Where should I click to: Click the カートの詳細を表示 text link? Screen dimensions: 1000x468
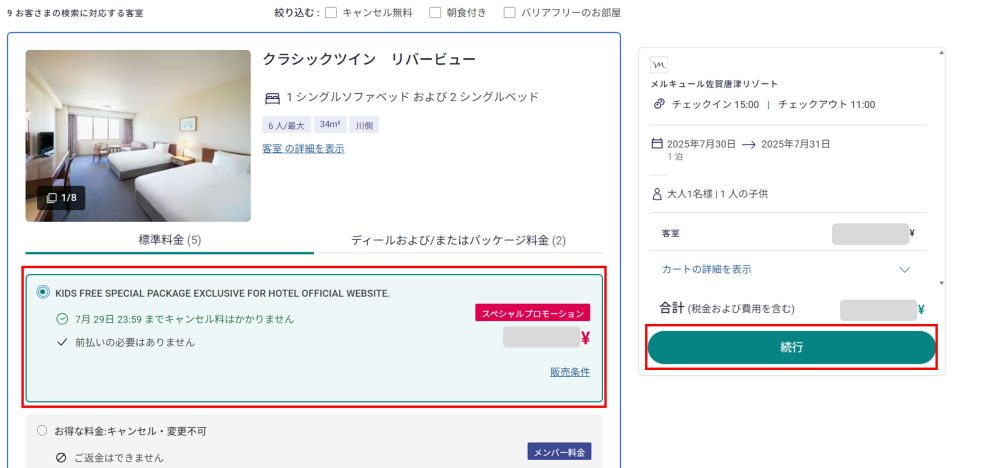pos(707,269)
